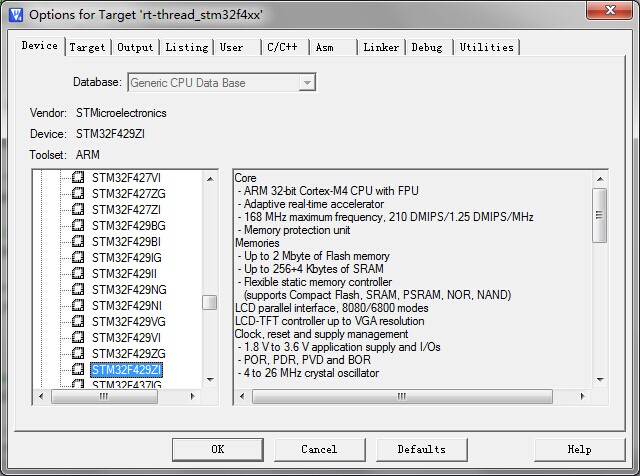The image size is (640, 476).
Task: Open the Utilities tab
Action: point(487,47)
